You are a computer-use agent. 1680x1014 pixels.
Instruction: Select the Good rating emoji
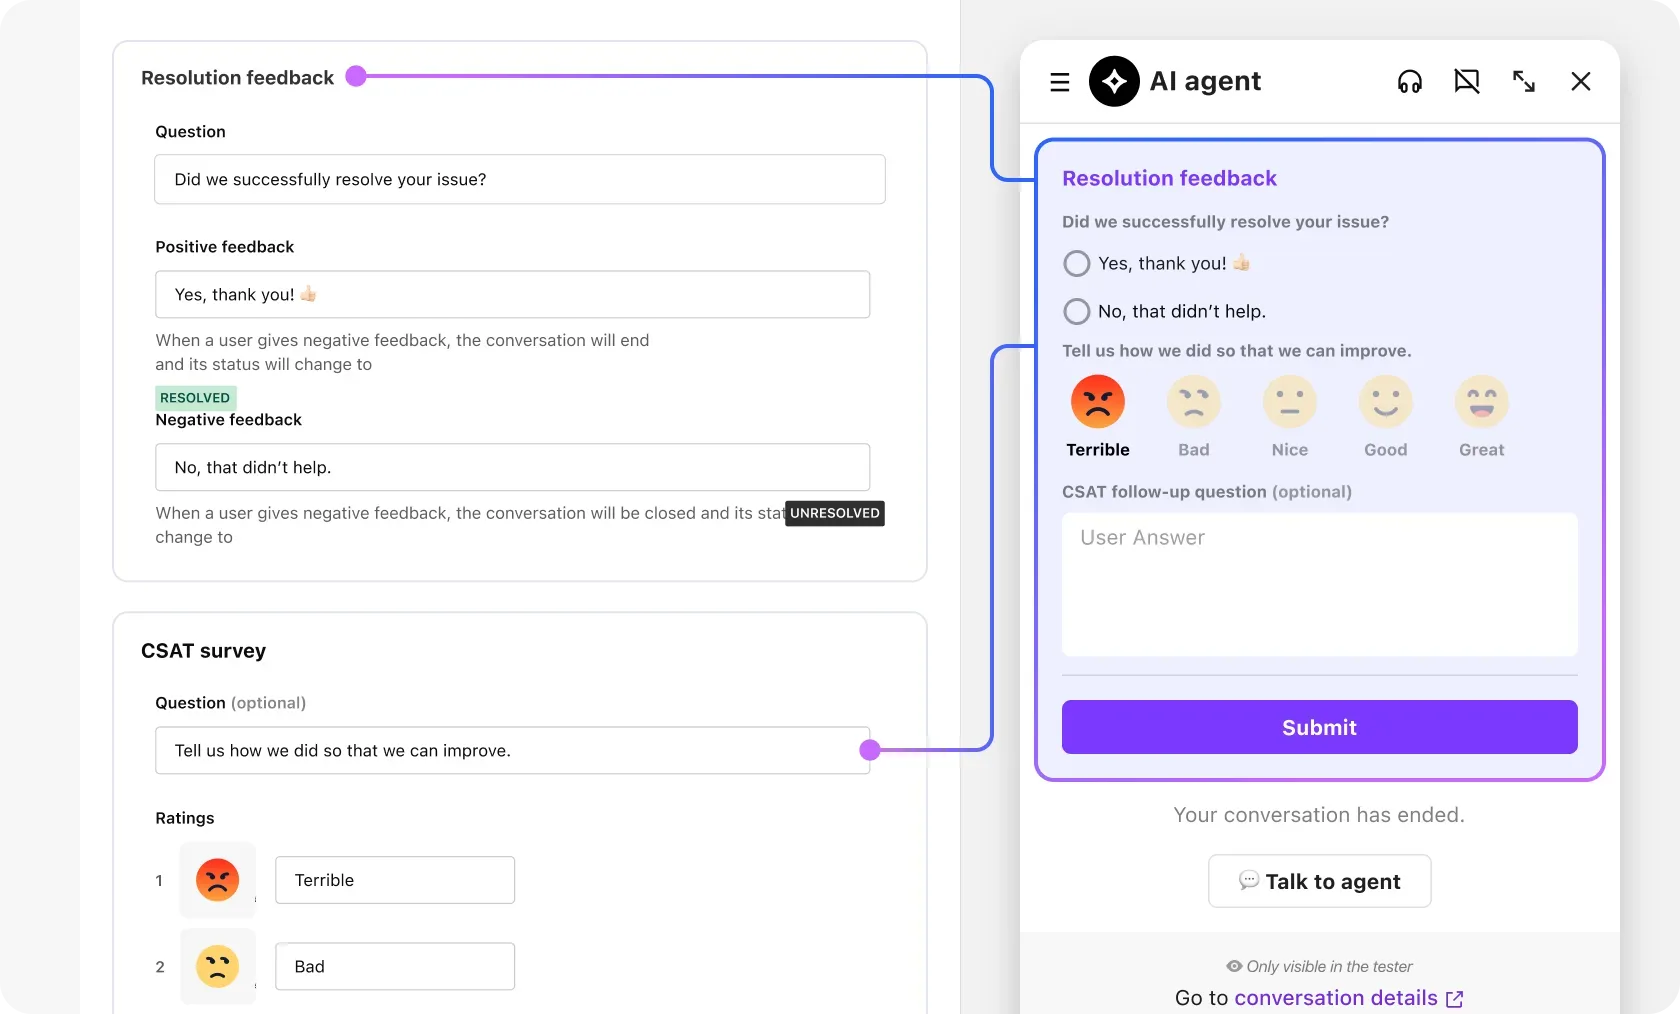tap(1385, 404)
